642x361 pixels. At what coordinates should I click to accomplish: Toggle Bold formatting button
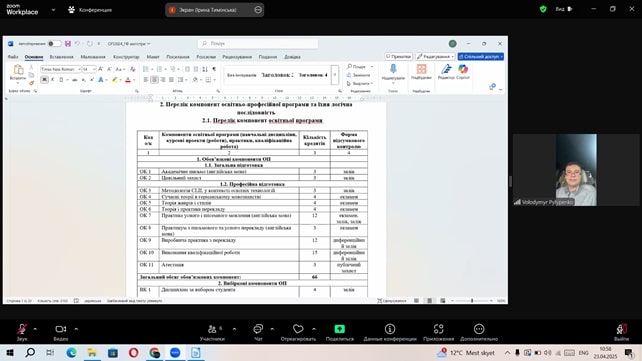pyautogui.click(x=44, y=80)
